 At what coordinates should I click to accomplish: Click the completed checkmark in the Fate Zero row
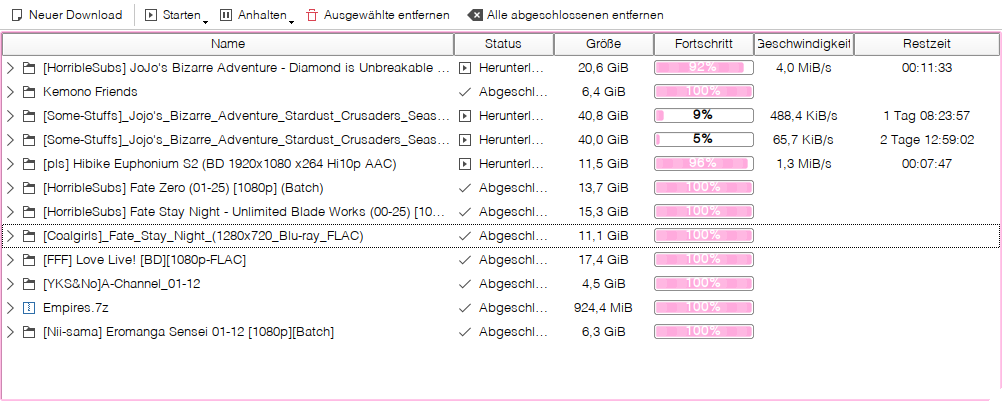[465, 188]
